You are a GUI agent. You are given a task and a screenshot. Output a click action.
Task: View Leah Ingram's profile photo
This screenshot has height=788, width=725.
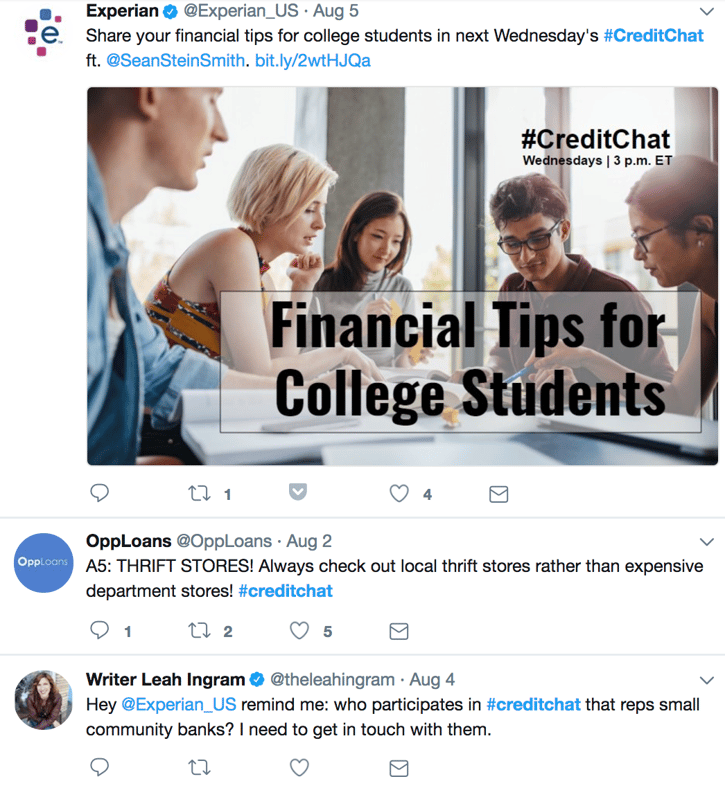click(x=44, y=700)
